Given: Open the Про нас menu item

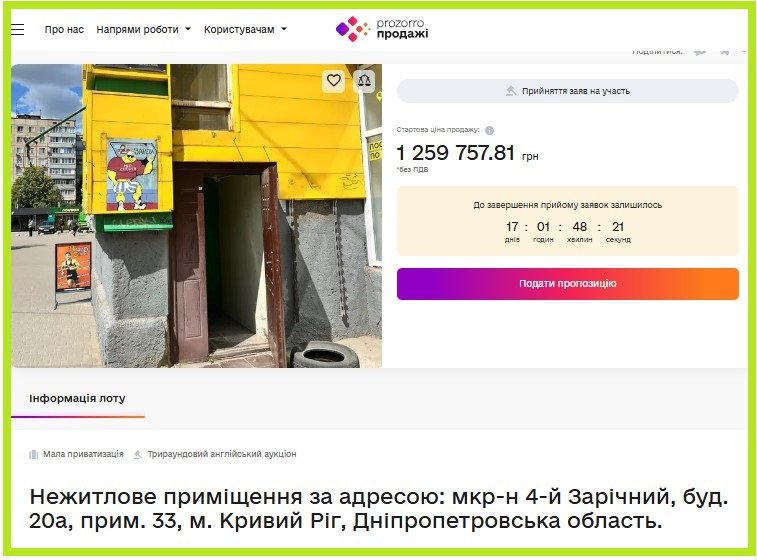Looking at the screenshot, I should point(64,29).
